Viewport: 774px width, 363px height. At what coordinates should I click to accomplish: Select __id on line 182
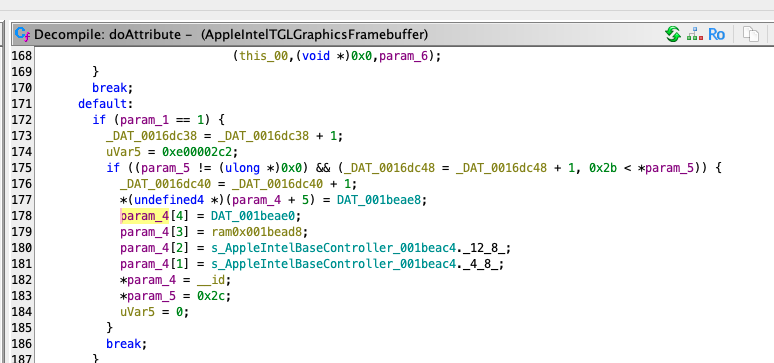211,280
